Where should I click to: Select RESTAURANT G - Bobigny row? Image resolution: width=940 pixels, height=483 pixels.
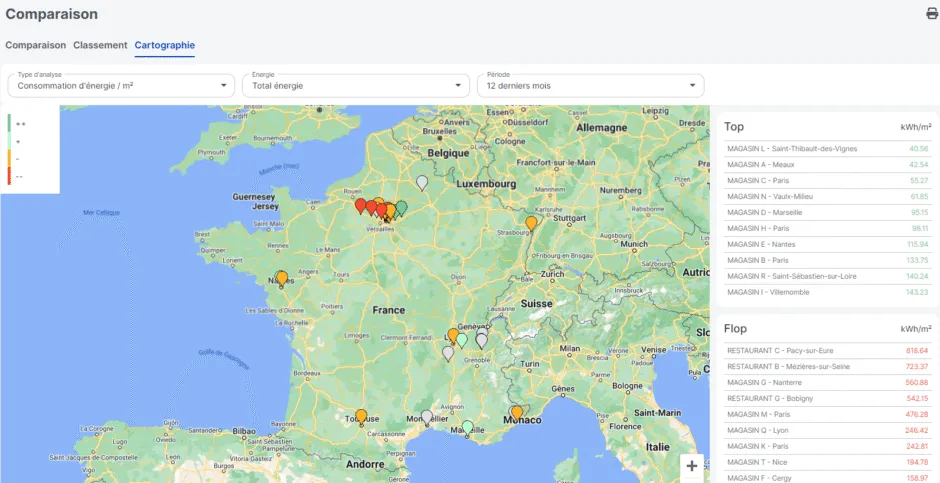click(x=827, y=399)
